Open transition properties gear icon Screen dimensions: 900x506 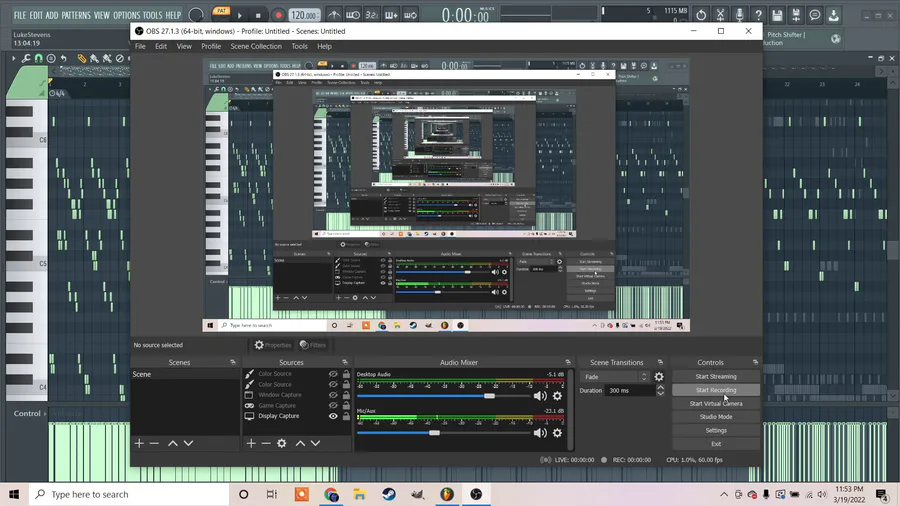point(659,377)
